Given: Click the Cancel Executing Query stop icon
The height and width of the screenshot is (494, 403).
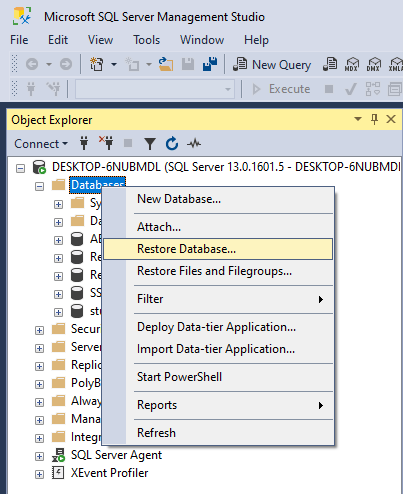Looking at the screenshot, I should 329,89.
